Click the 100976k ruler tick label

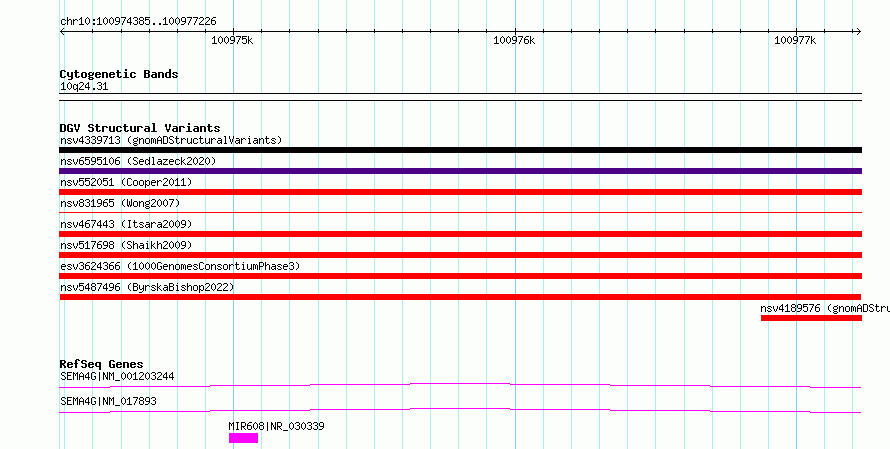[514, 40]
